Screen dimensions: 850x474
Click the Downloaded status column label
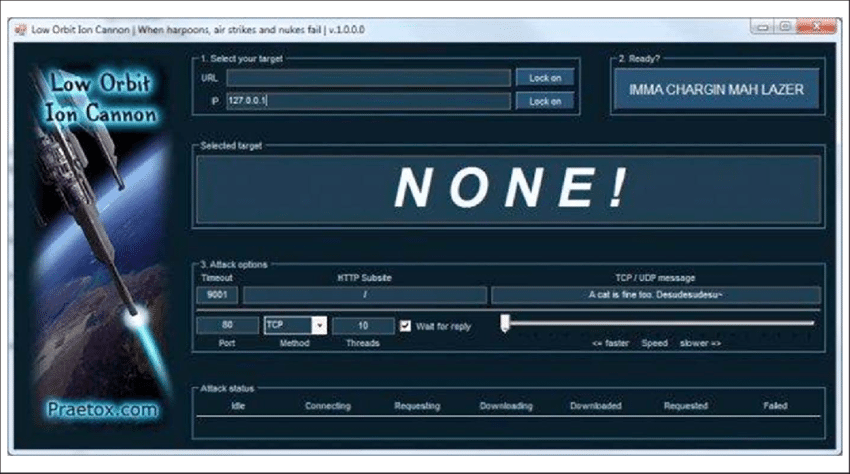[x=596, y=406]
